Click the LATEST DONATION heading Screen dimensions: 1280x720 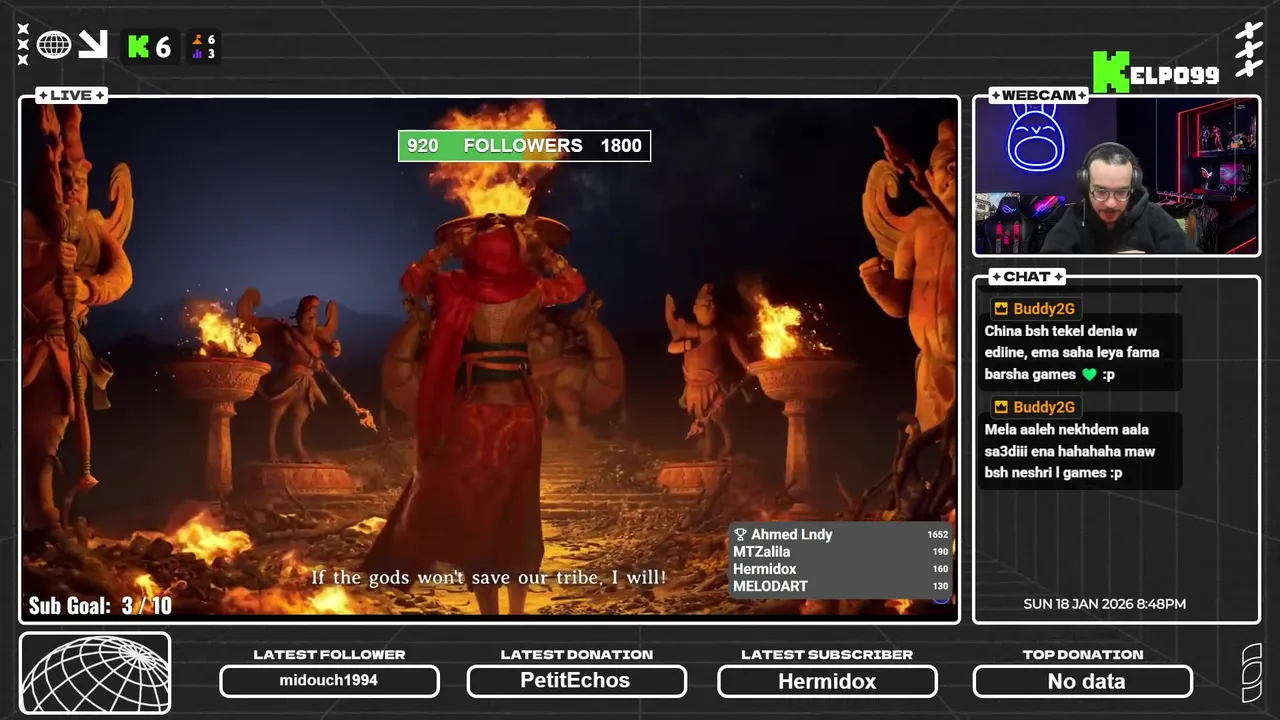coord(577,655)
